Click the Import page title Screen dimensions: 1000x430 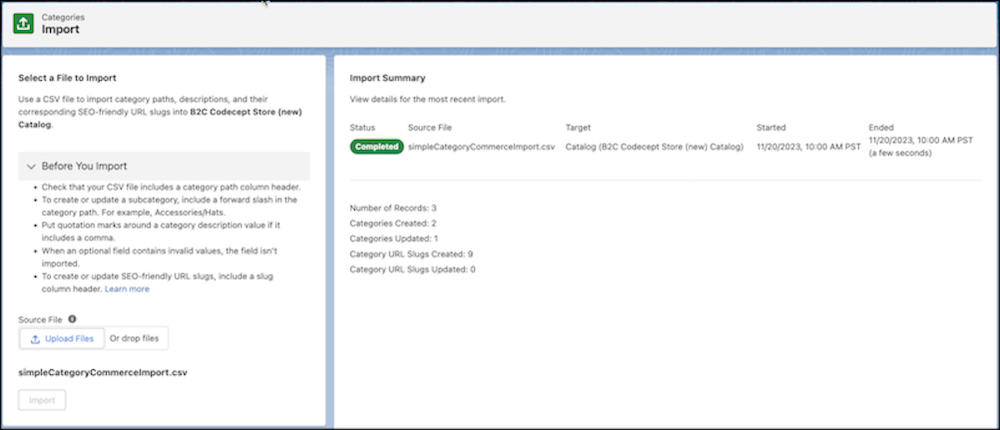(x=61, y=29)
